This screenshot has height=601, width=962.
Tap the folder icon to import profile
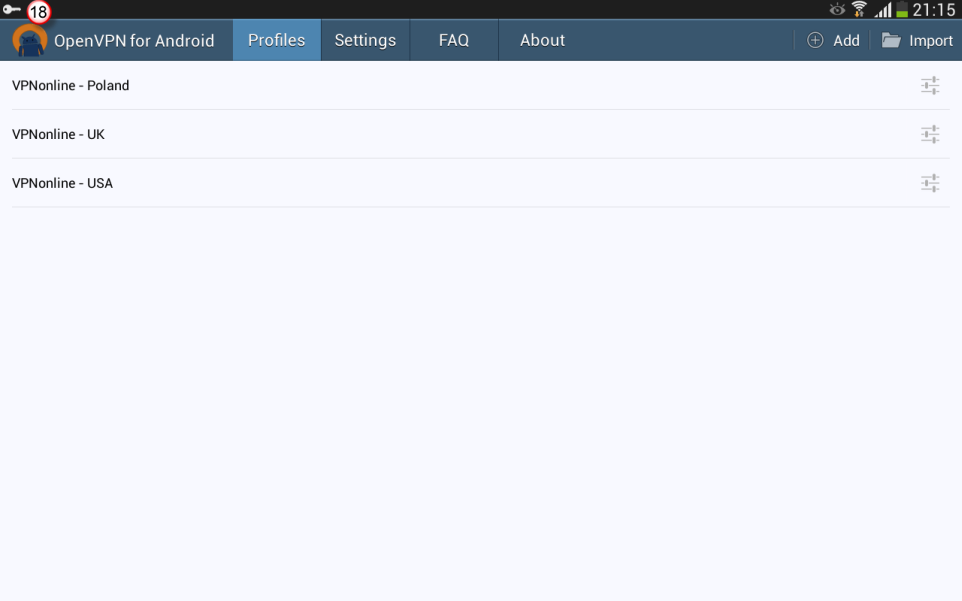pos(891,40)
